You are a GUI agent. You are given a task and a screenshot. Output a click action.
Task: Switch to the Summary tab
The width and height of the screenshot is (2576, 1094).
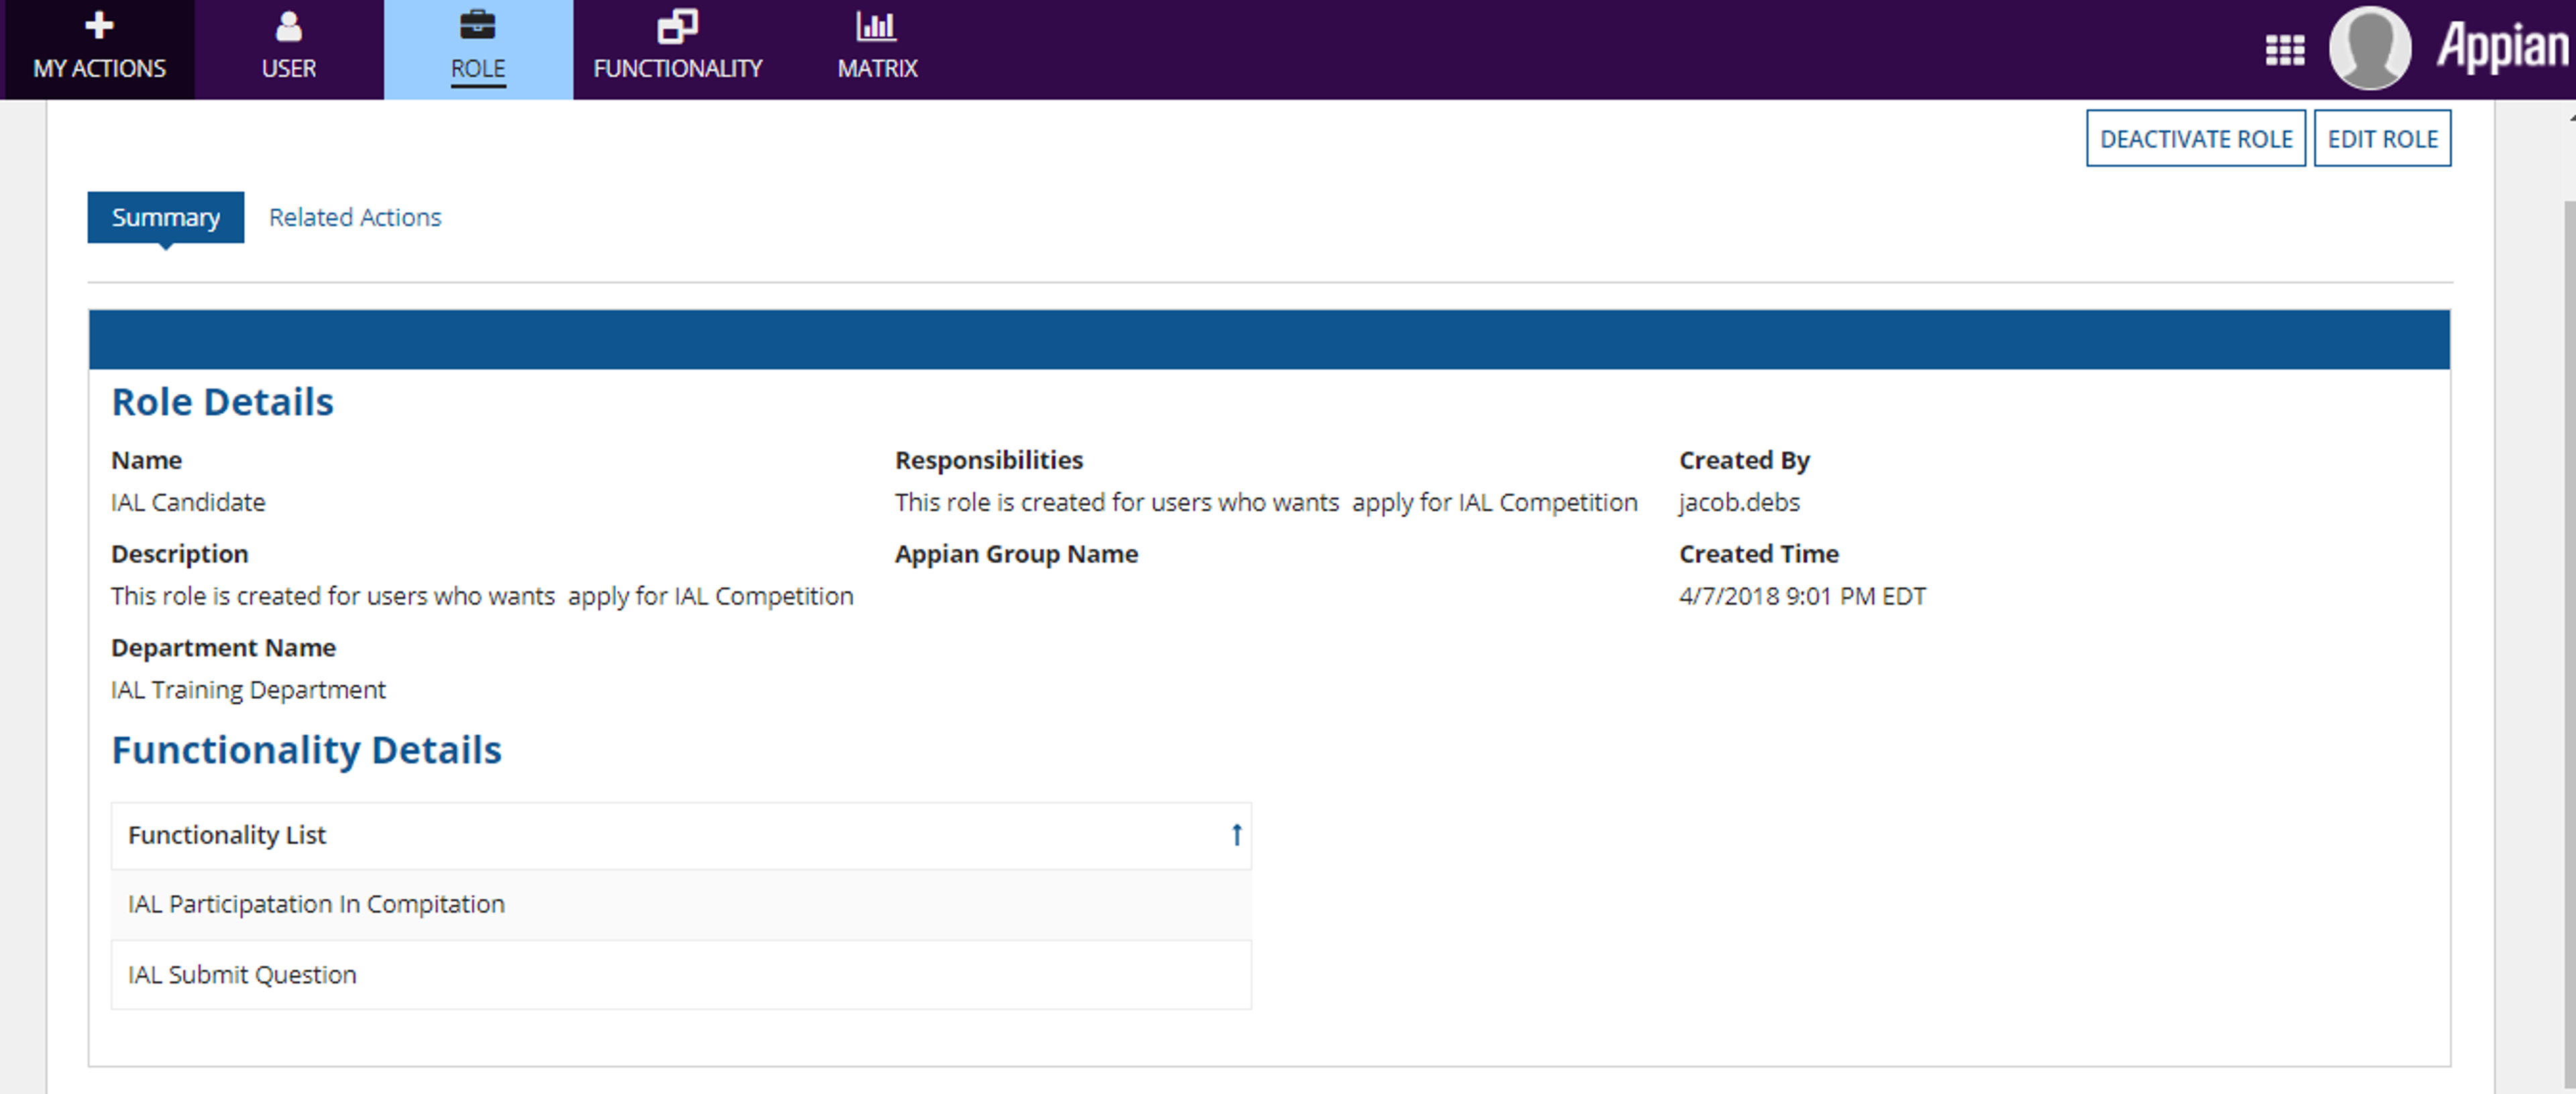point(165,217)
